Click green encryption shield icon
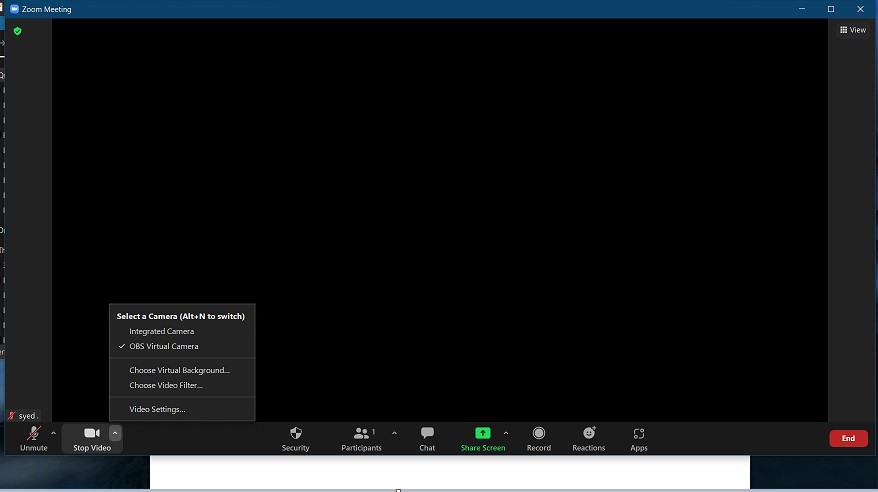This screenshot has width=878, height=492. coord(17,31)
